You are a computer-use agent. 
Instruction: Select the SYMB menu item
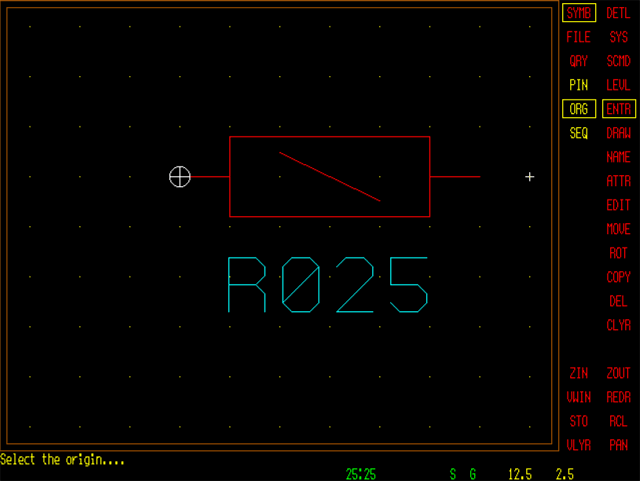click(x=579, y=13)
